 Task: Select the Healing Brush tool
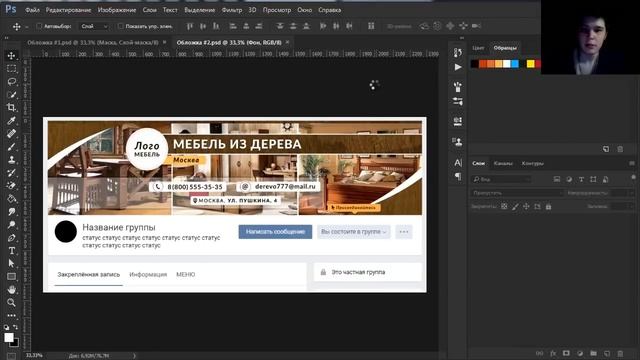[11, 133]
